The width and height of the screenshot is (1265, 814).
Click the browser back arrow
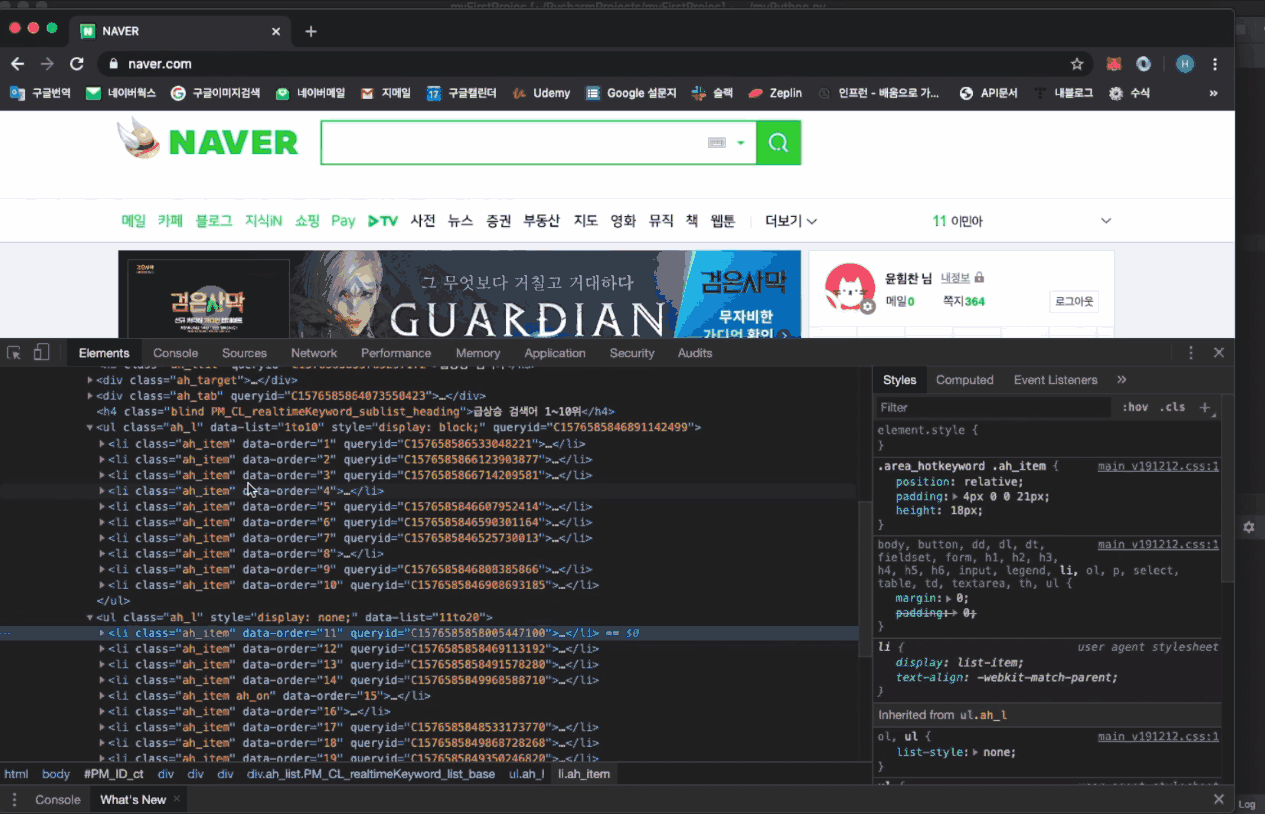click(17, 63)
